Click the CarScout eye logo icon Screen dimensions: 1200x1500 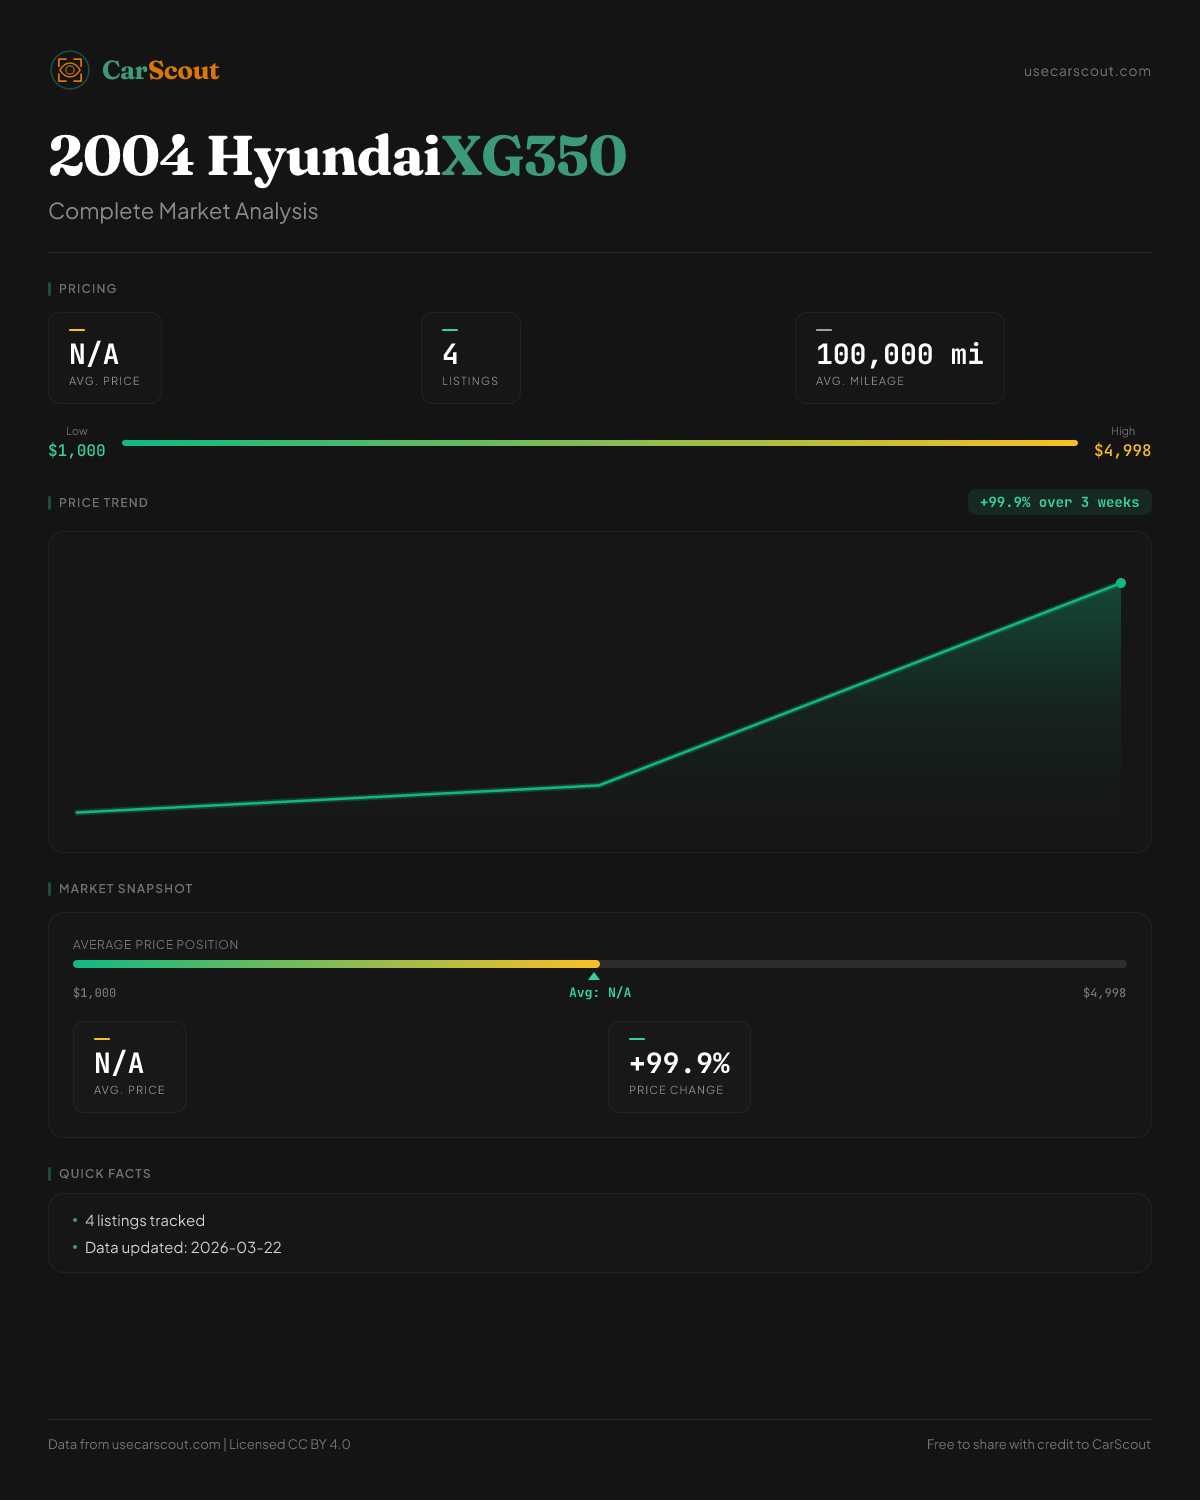(70, 70)
